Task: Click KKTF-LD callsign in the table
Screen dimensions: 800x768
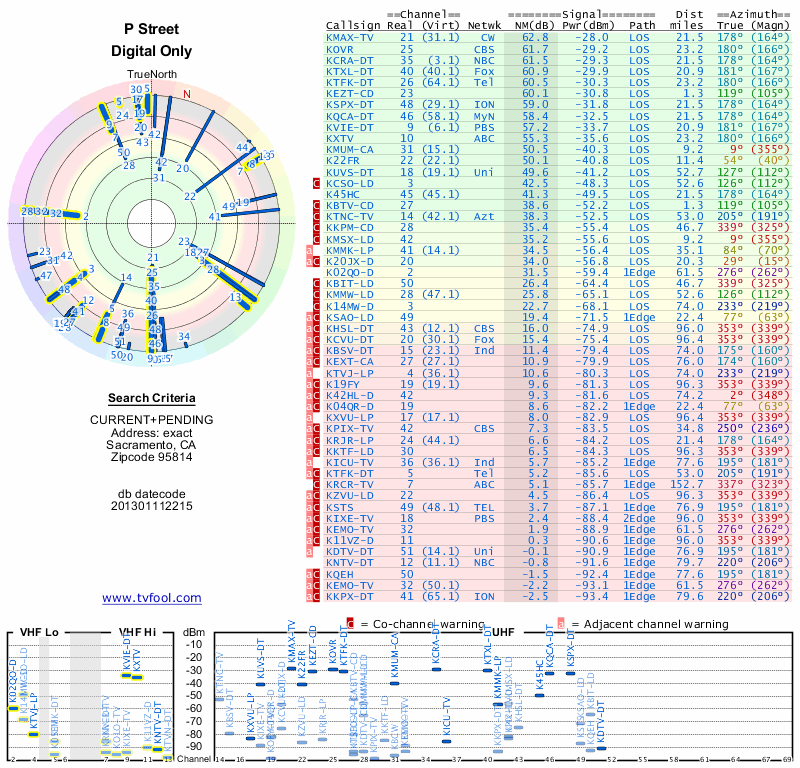Action: tap(349, 452)
